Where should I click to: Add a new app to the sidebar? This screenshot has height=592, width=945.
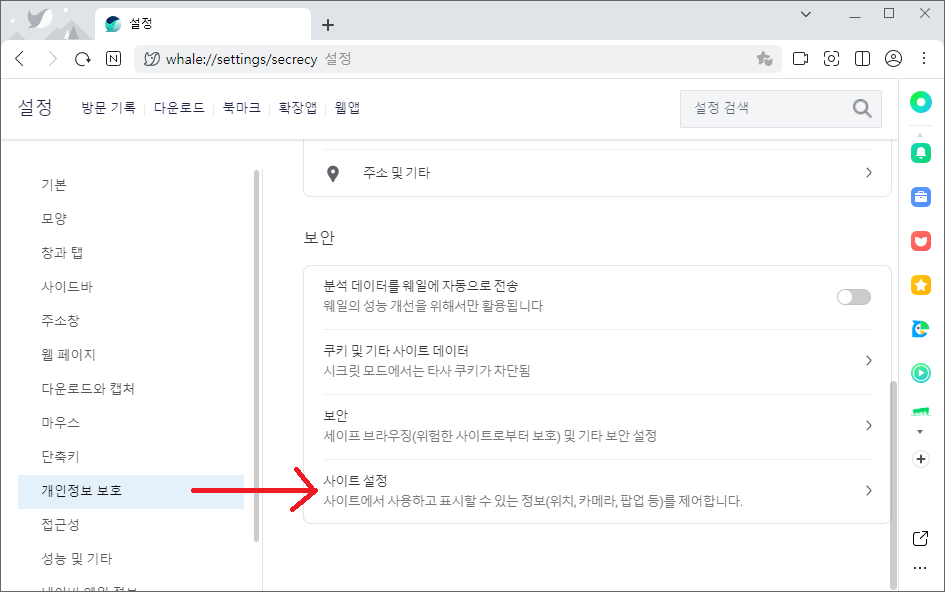coord(920,459)
